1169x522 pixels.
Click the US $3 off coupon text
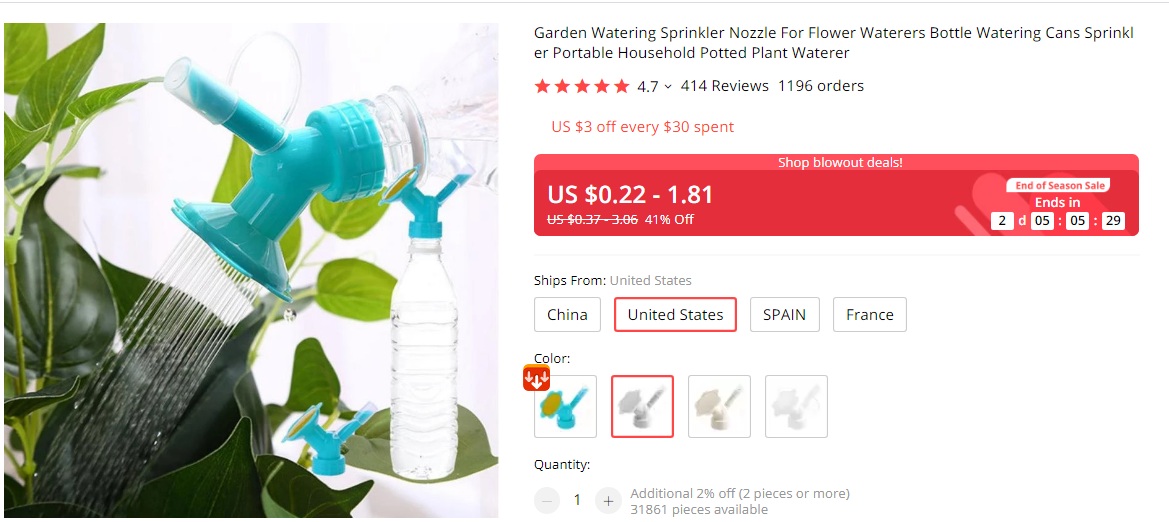(643, 127)
